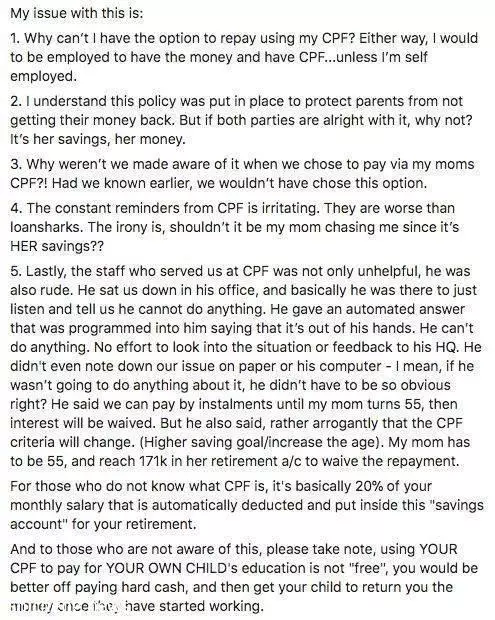Click the line mentioning '171k in her retirement a/c'
Screen dimensions: 495x620
click(x=234, y=461)
